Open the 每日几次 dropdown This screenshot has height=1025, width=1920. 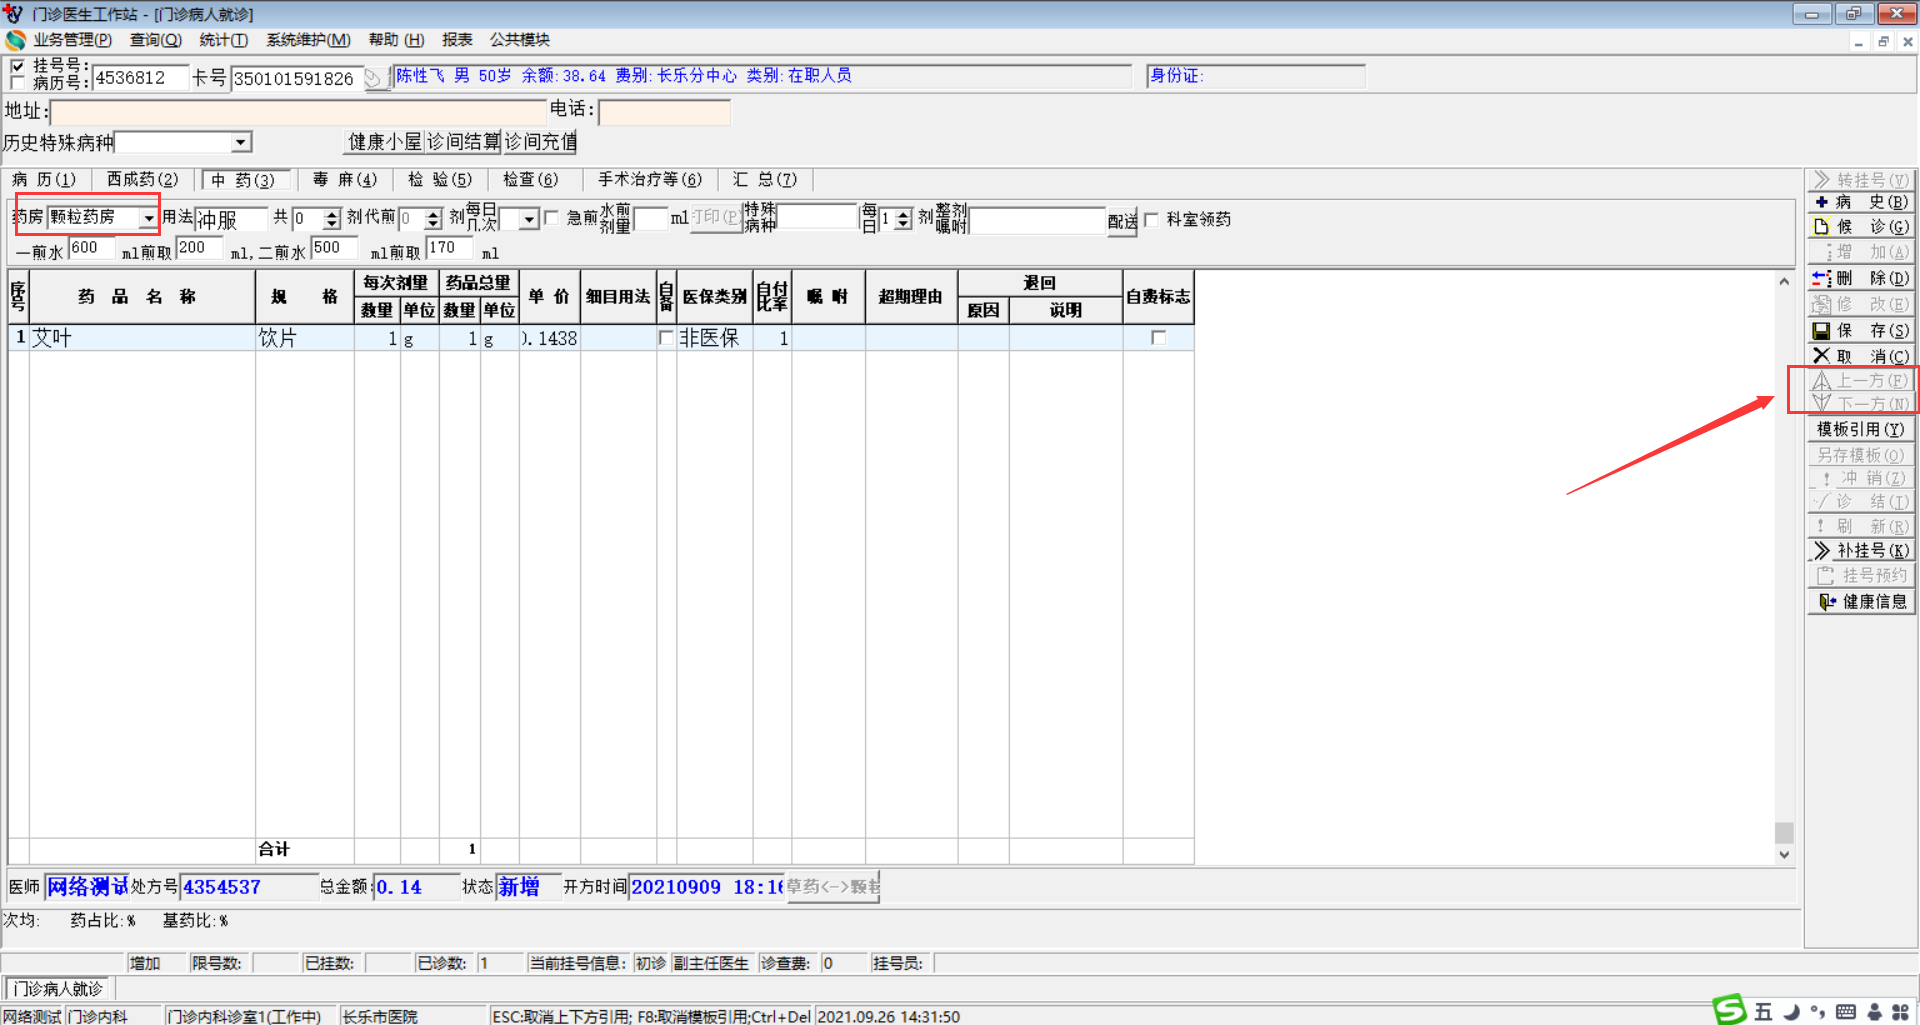click(x=530, y=218)
